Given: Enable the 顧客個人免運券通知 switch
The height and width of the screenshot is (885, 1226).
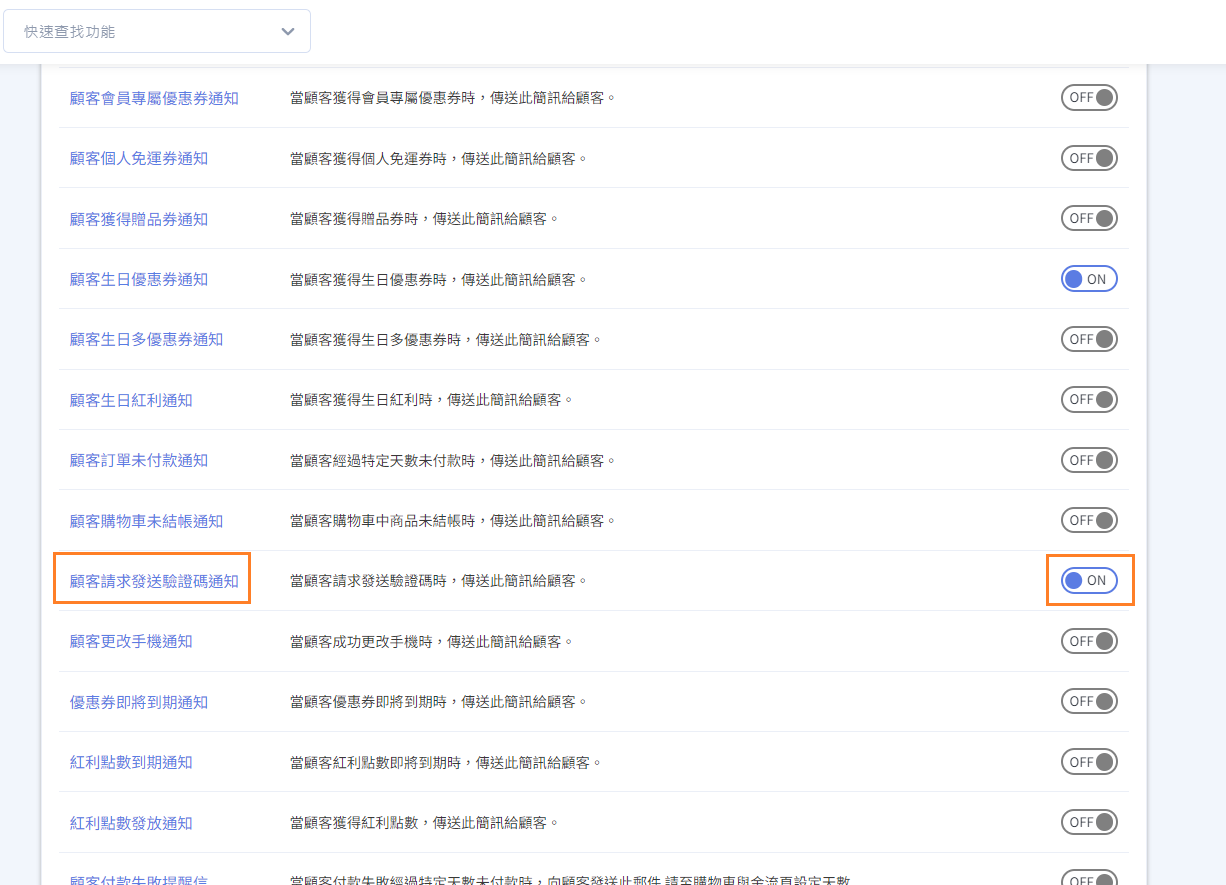Looking at the screenshot, I should 1089,158.
